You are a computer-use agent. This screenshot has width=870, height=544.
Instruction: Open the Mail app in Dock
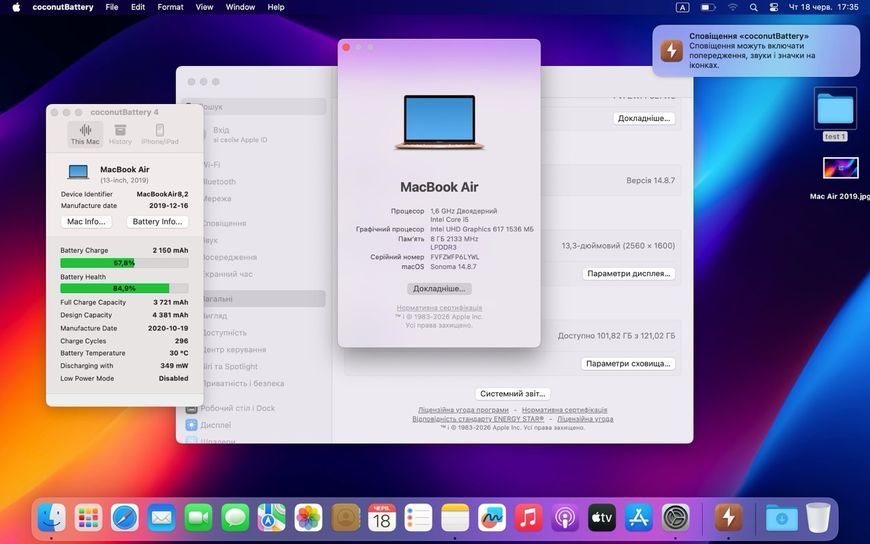coord(161,517)
